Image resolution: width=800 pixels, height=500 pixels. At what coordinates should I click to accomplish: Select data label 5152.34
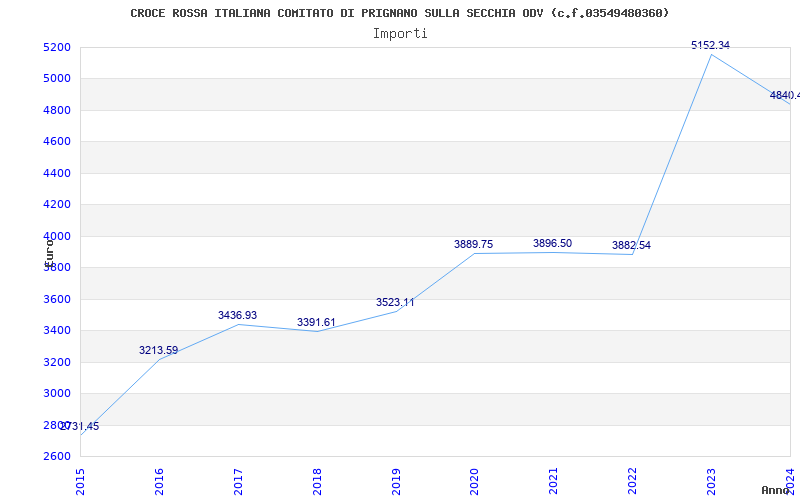(x=711, y=45)
